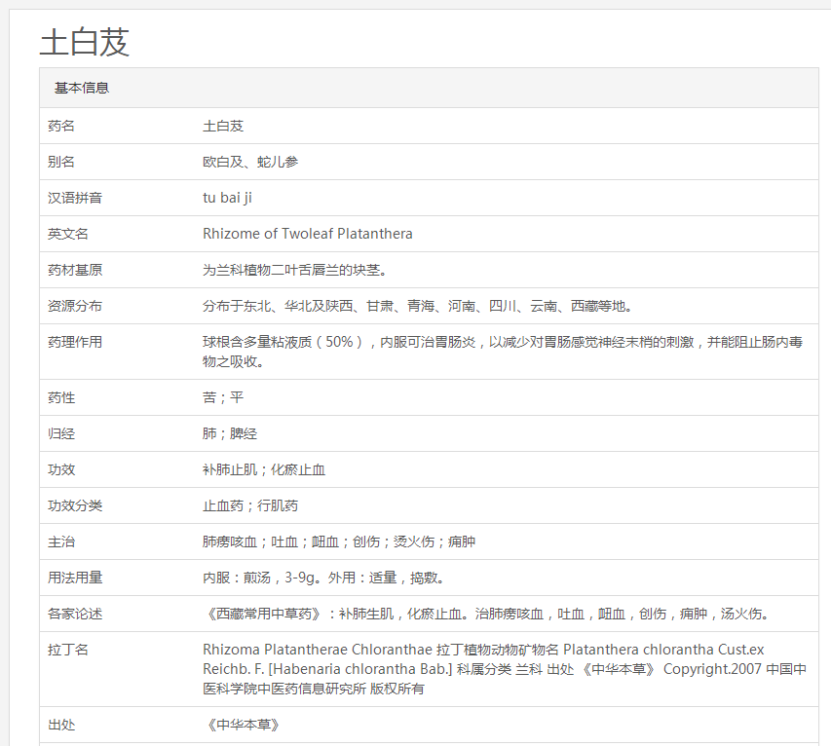Select indications text starting 肺痨咳血
The width and height of the screenshot is (831, 746).
tap(339, 542)
